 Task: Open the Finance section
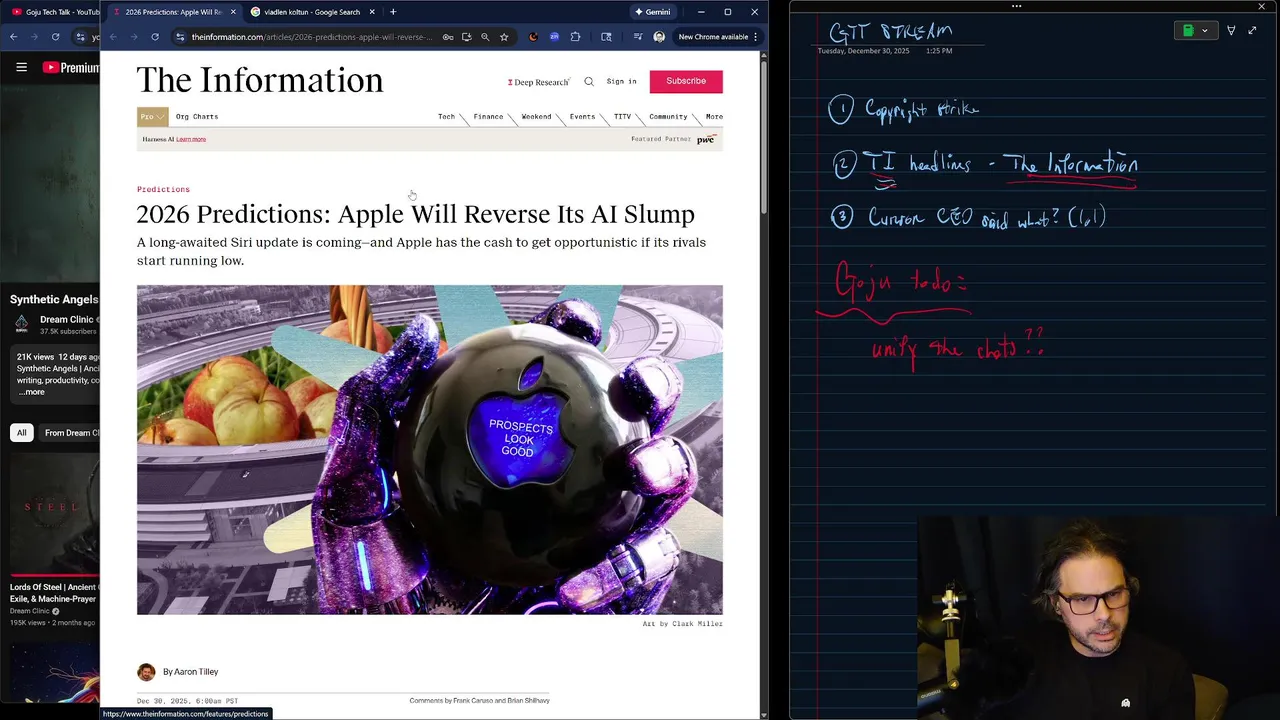pyautogui.click(x=488, y=117)
